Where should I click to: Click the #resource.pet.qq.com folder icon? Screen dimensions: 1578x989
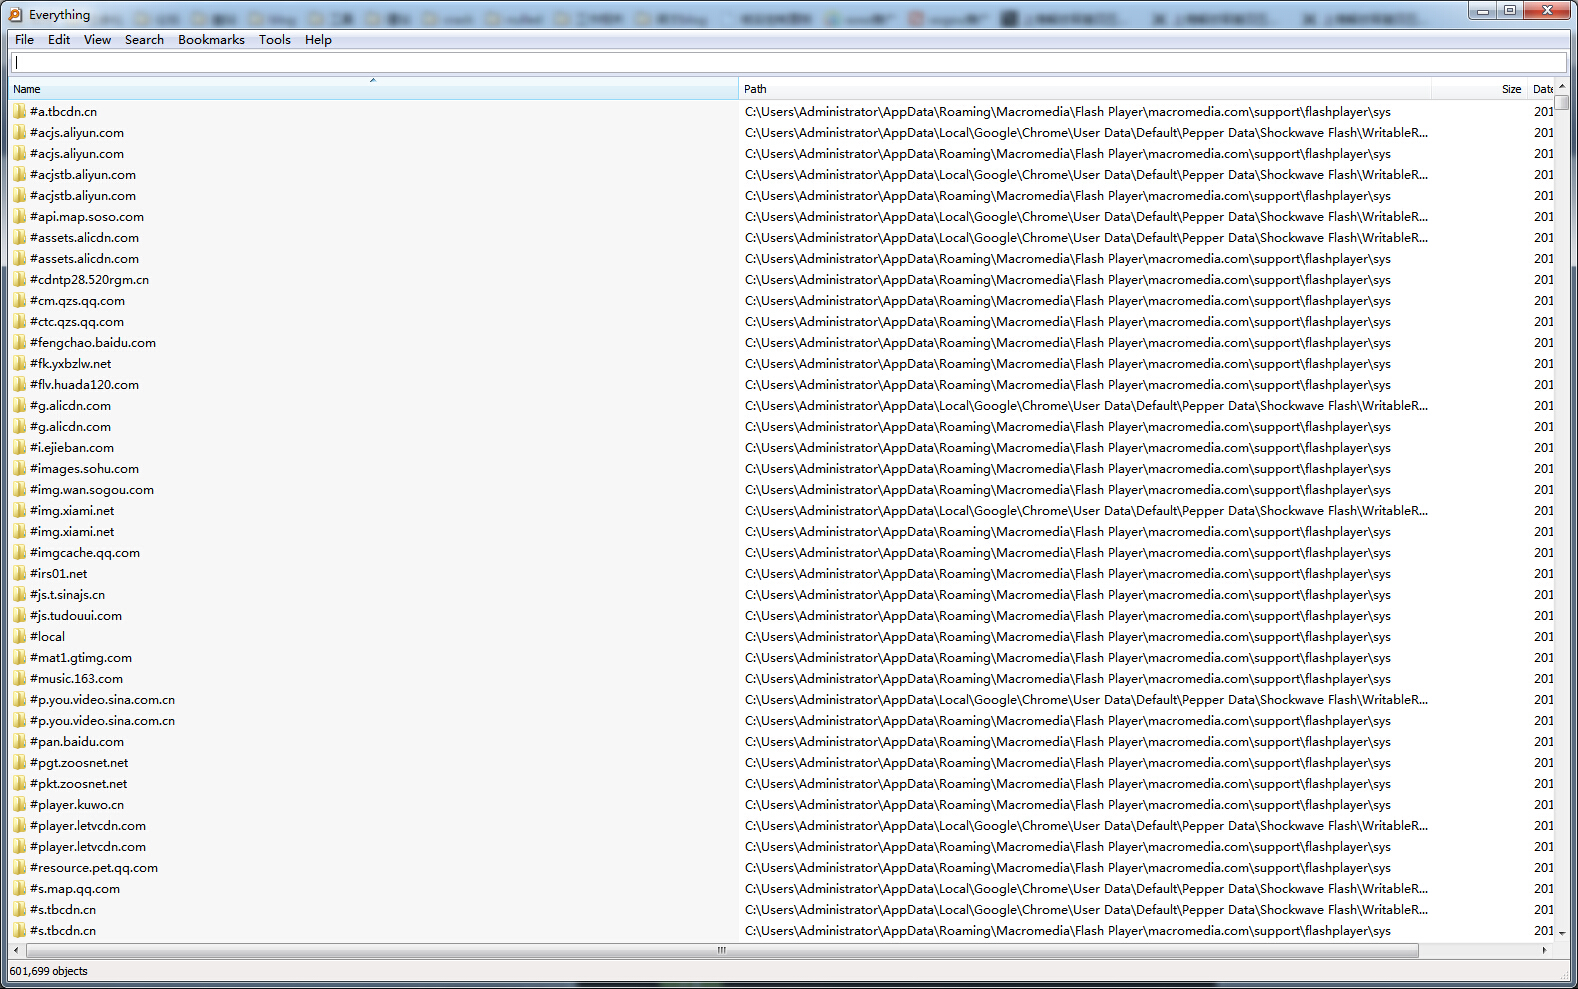pyautogui.click(x=19, y=867)
